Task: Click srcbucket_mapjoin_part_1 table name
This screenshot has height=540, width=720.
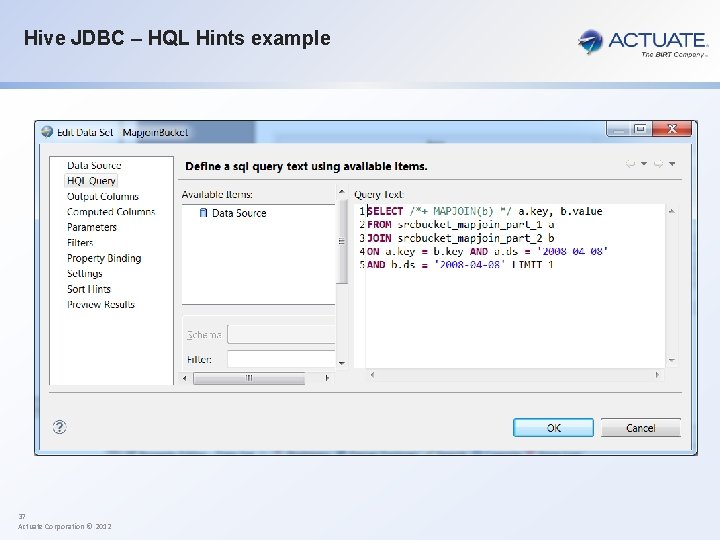Action: click(470, 225)
